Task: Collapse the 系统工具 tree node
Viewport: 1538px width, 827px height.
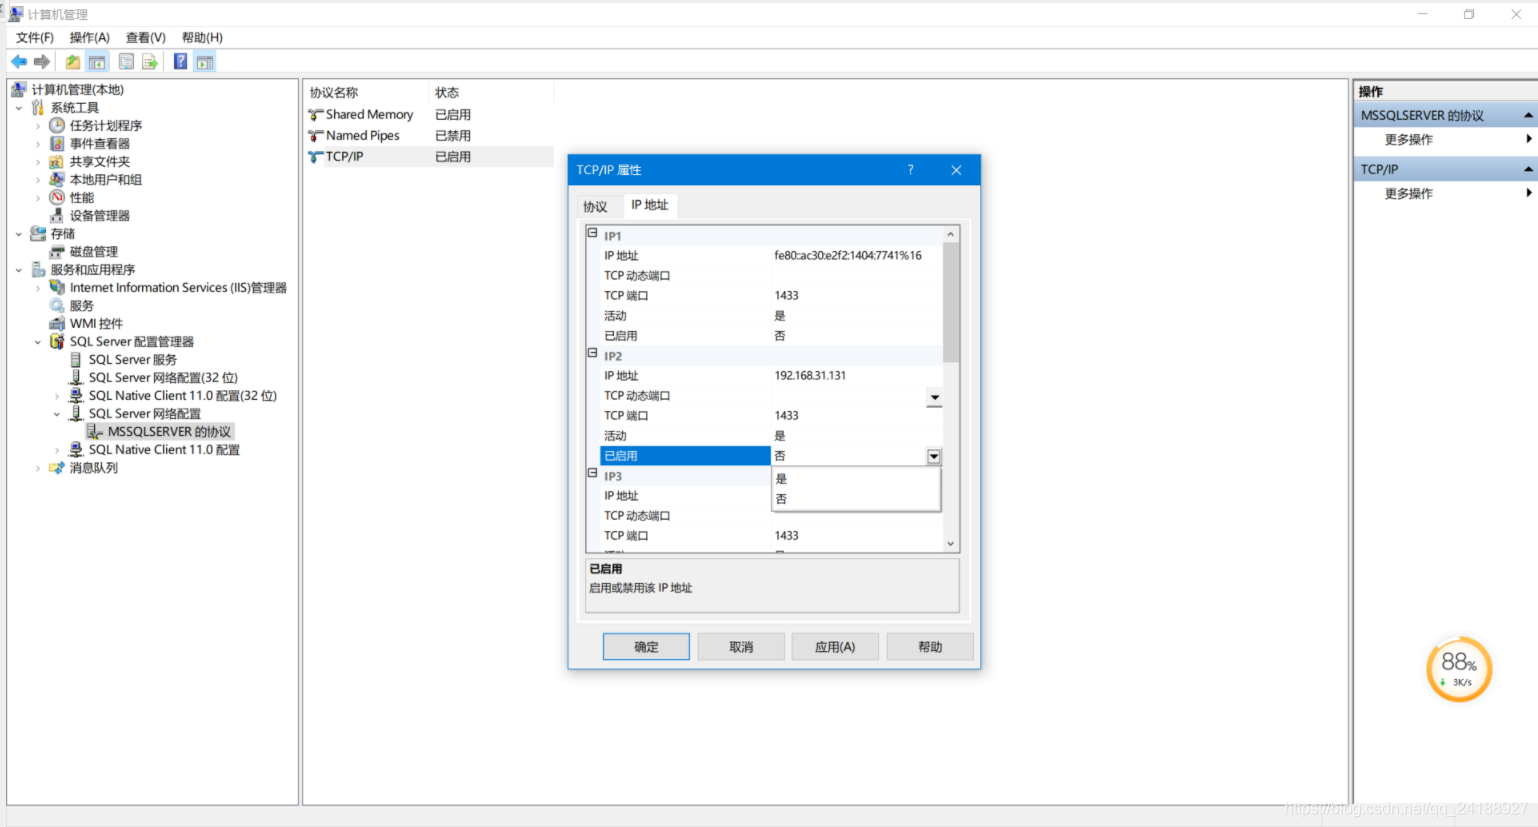Action: coord(19,108)
